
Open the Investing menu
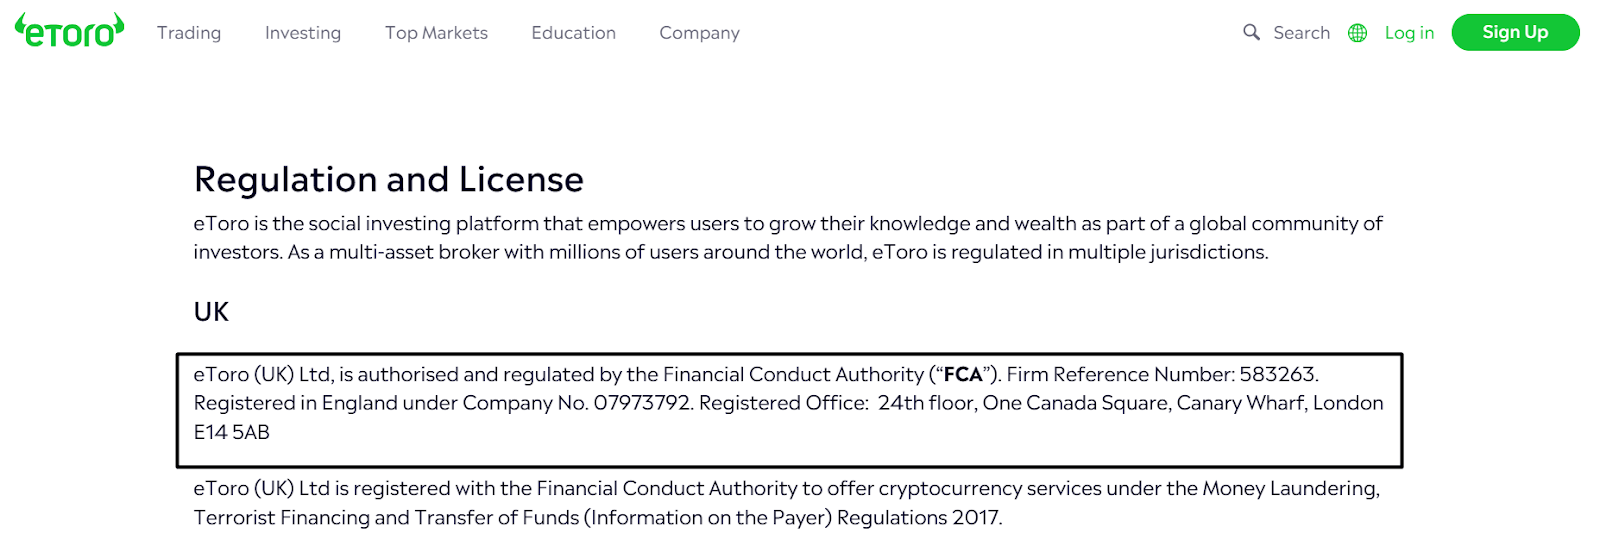303,33
